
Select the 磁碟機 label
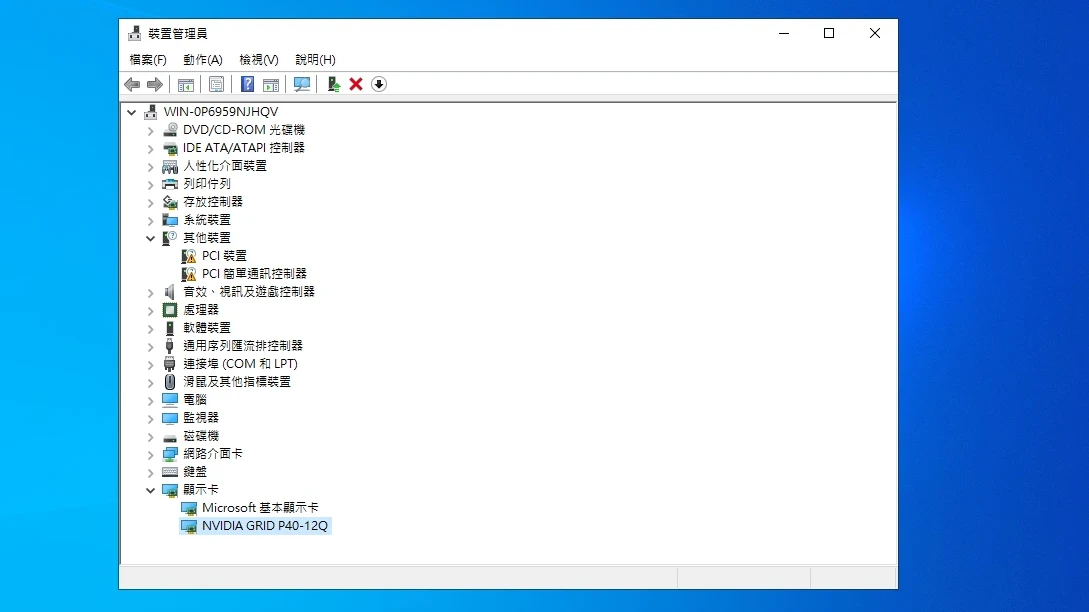click(x=201, y=436)
